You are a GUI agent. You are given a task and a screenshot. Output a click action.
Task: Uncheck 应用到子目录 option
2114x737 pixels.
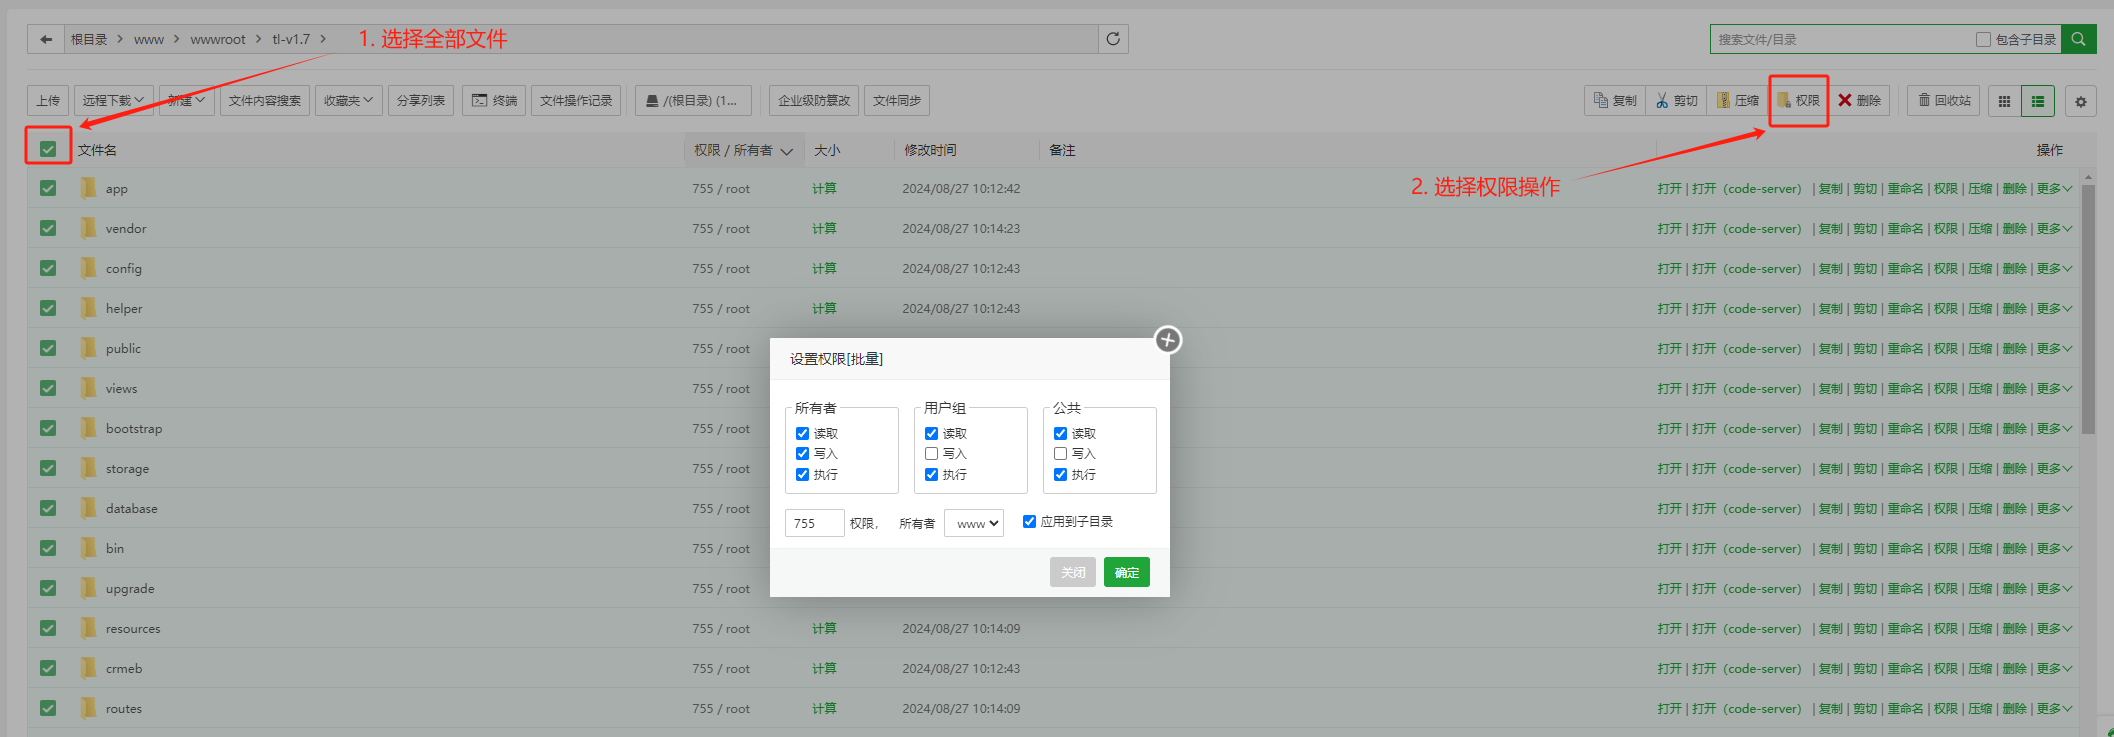(x=1029, y=522)
